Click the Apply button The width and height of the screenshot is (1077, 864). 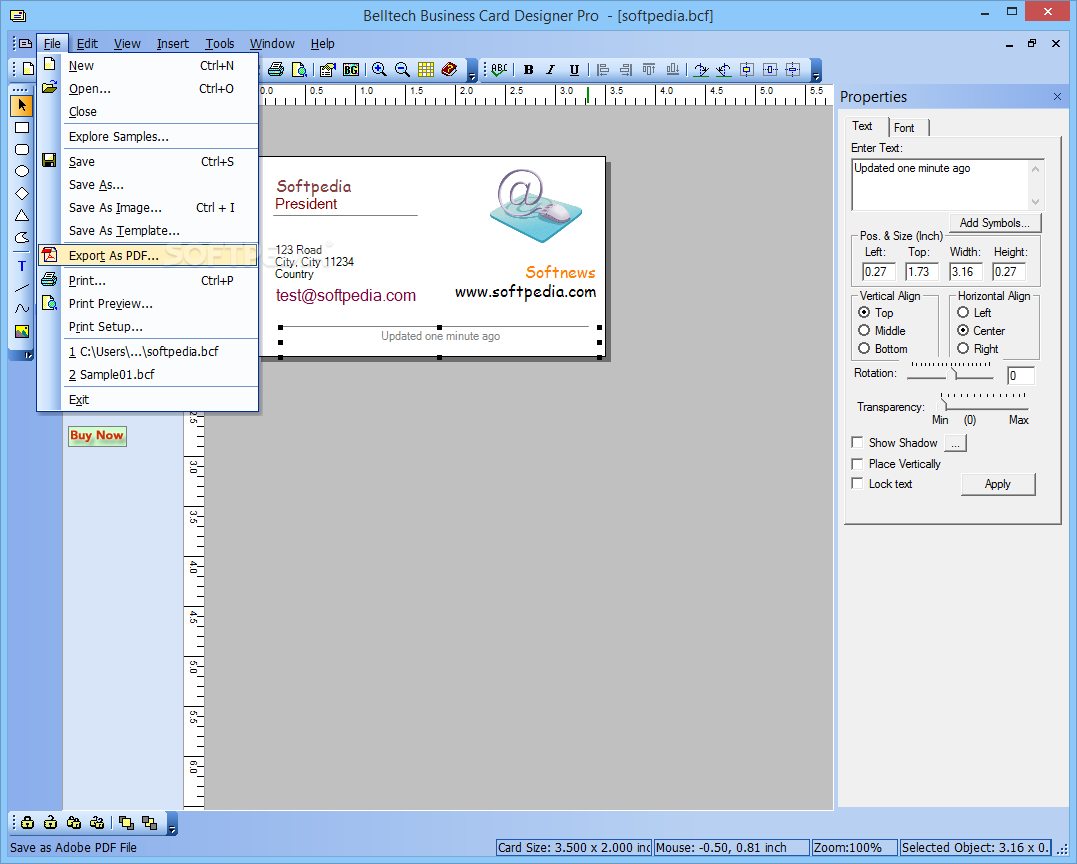click(997, 484)
